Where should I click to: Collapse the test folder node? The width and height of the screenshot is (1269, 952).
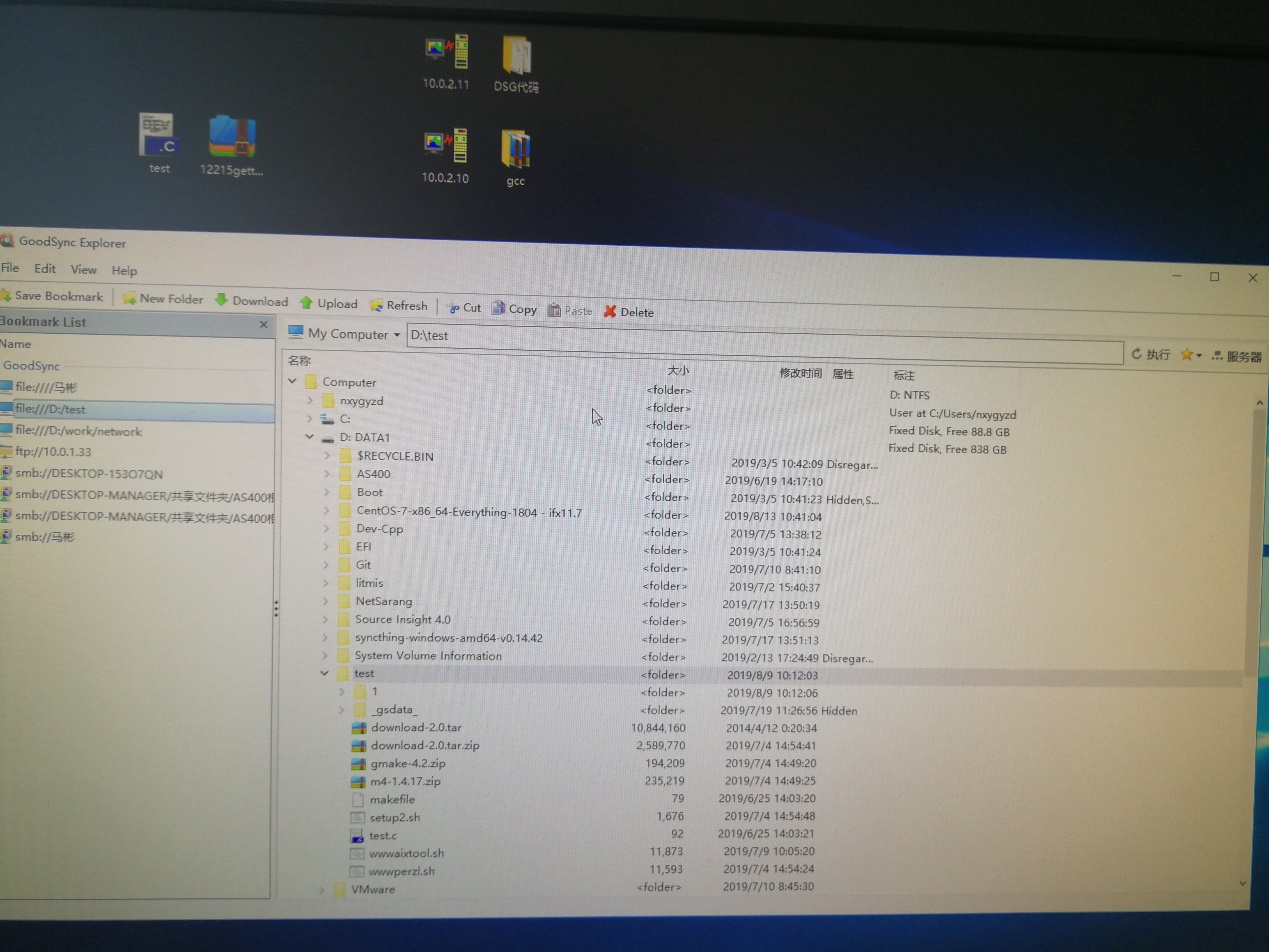(x=324, y=673)
